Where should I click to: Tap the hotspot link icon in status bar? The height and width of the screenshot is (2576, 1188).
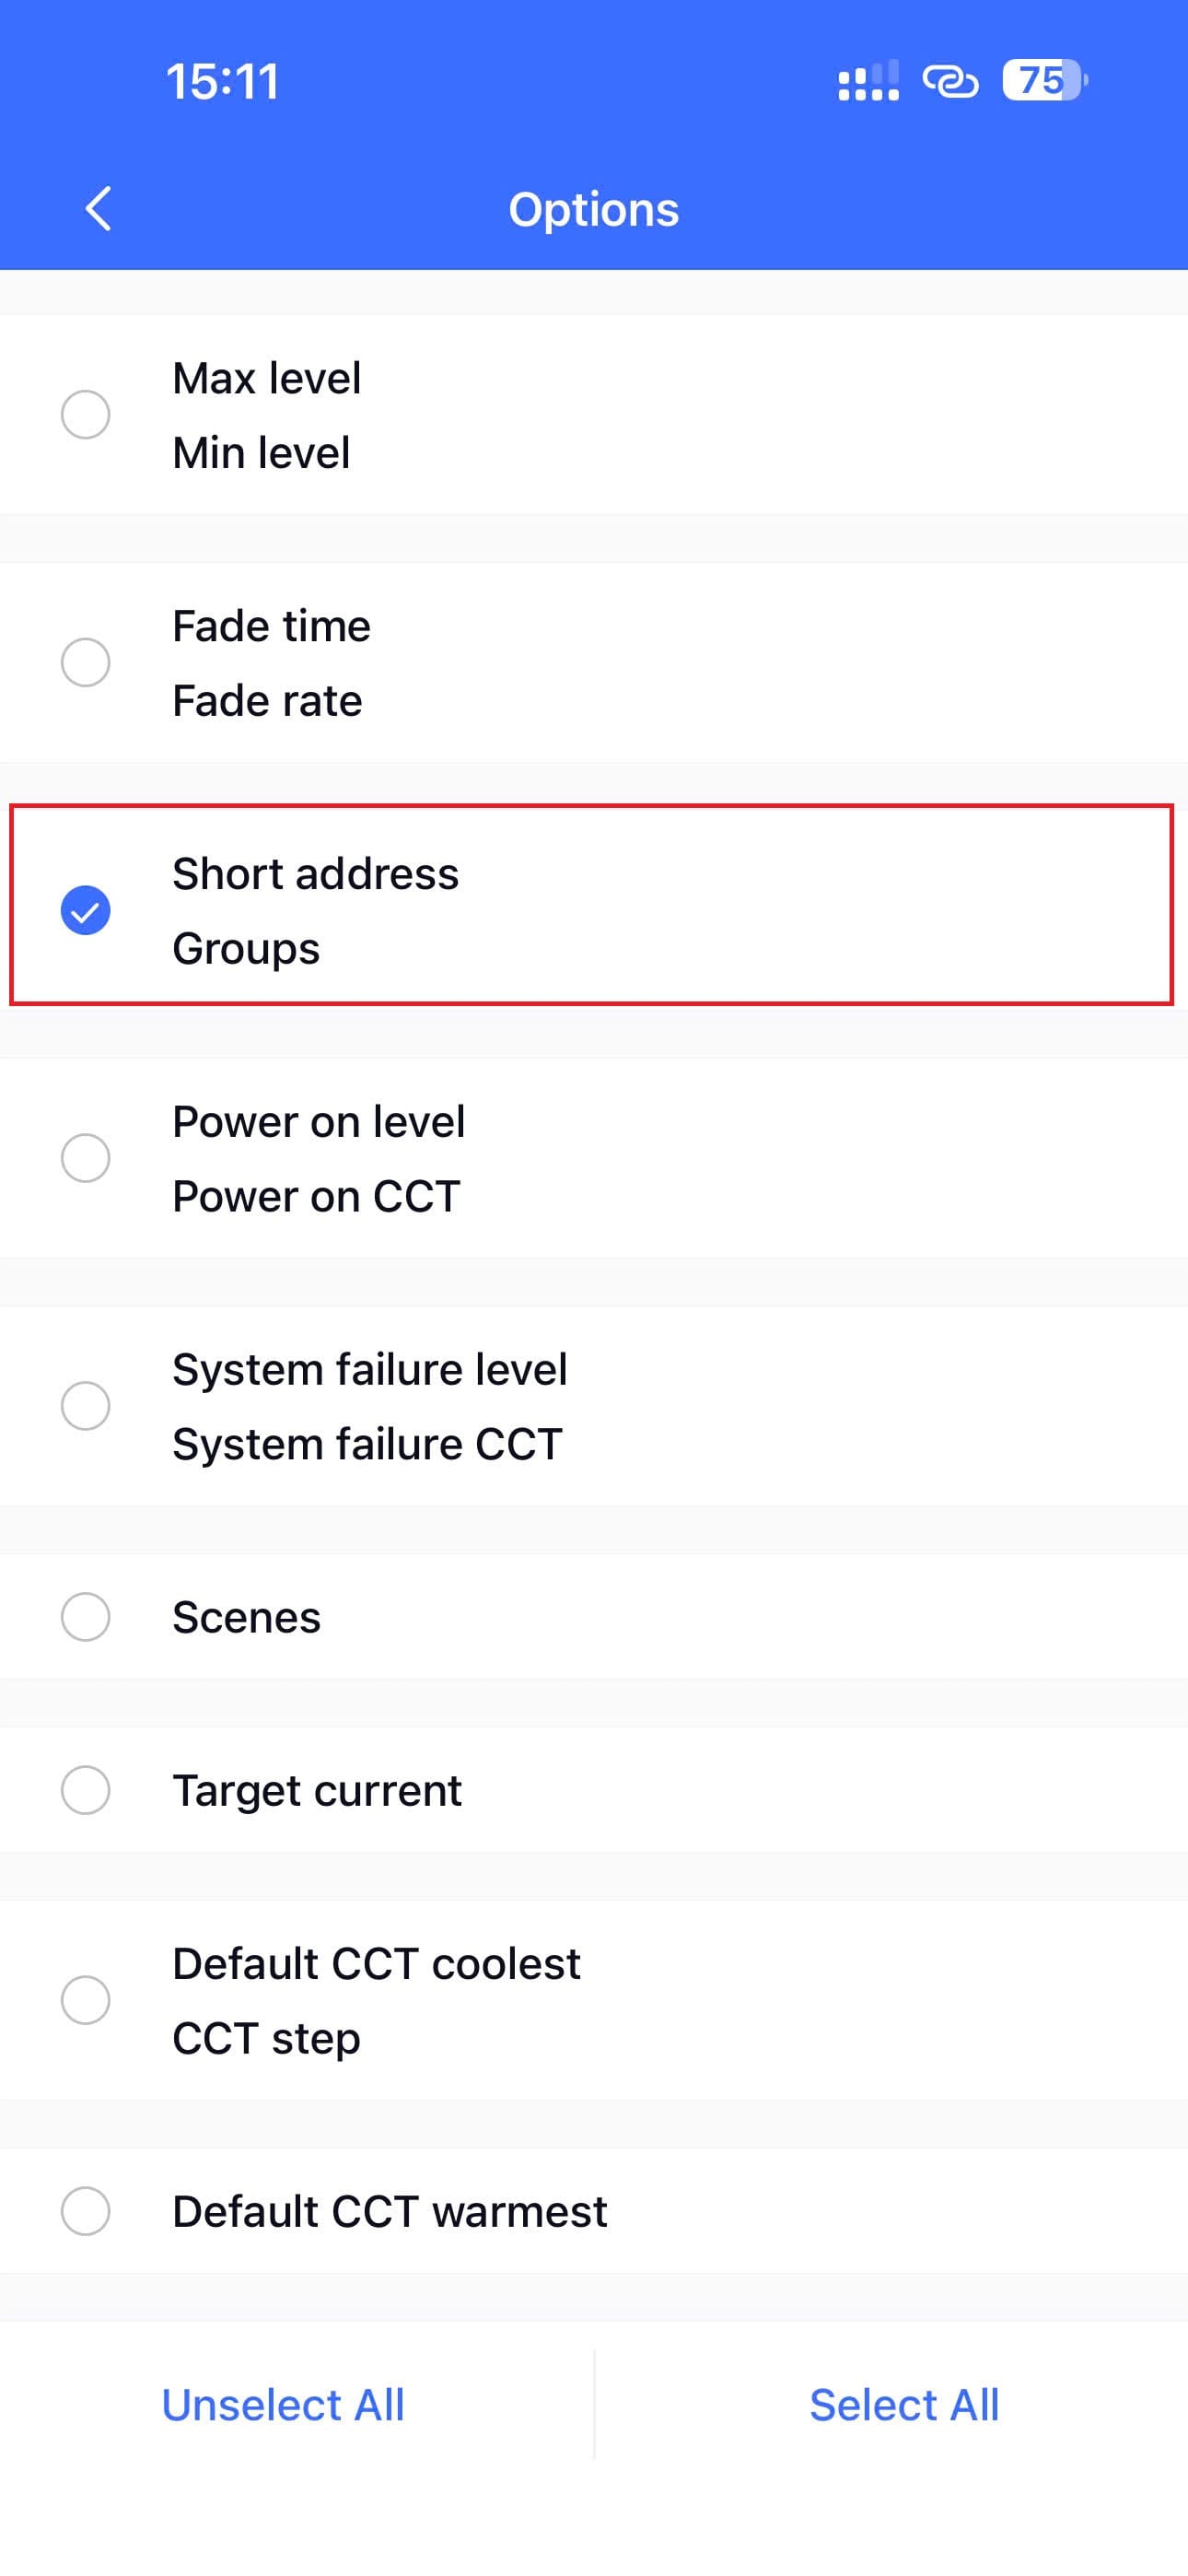(950, 82)
